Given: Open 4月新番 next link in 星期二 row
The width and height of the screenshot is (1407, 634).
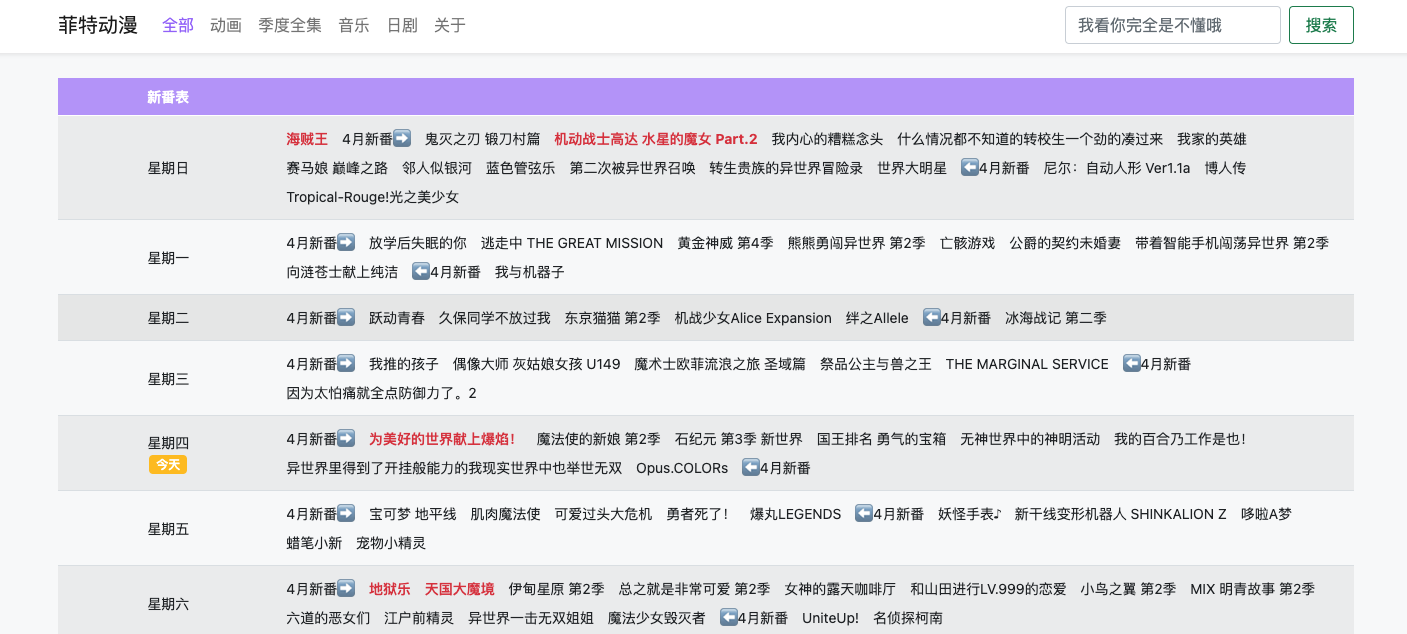Looking at the screenshot, I should click(x=320, y=318).
